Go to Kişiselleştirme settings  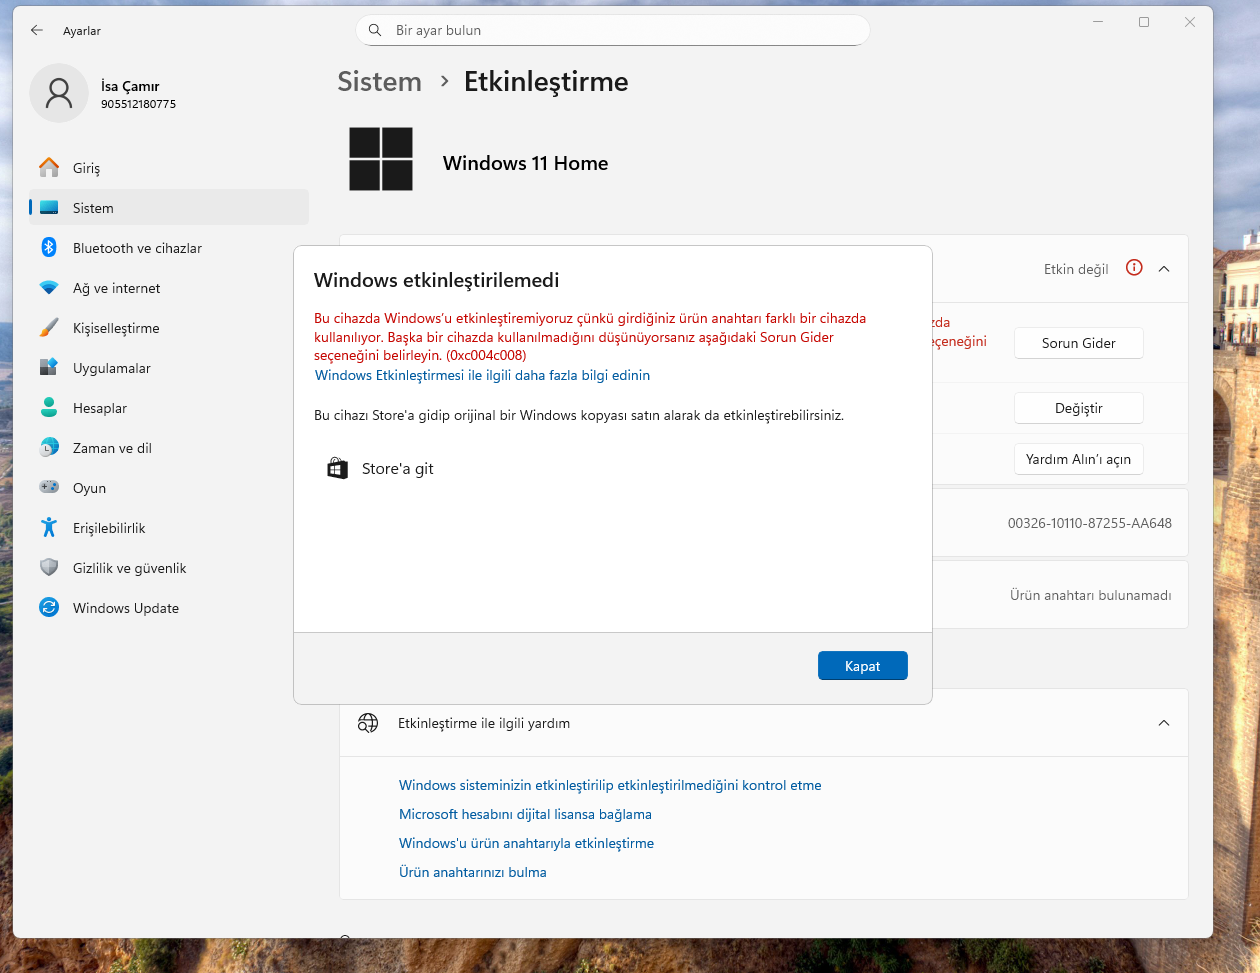tap(169, 328)
